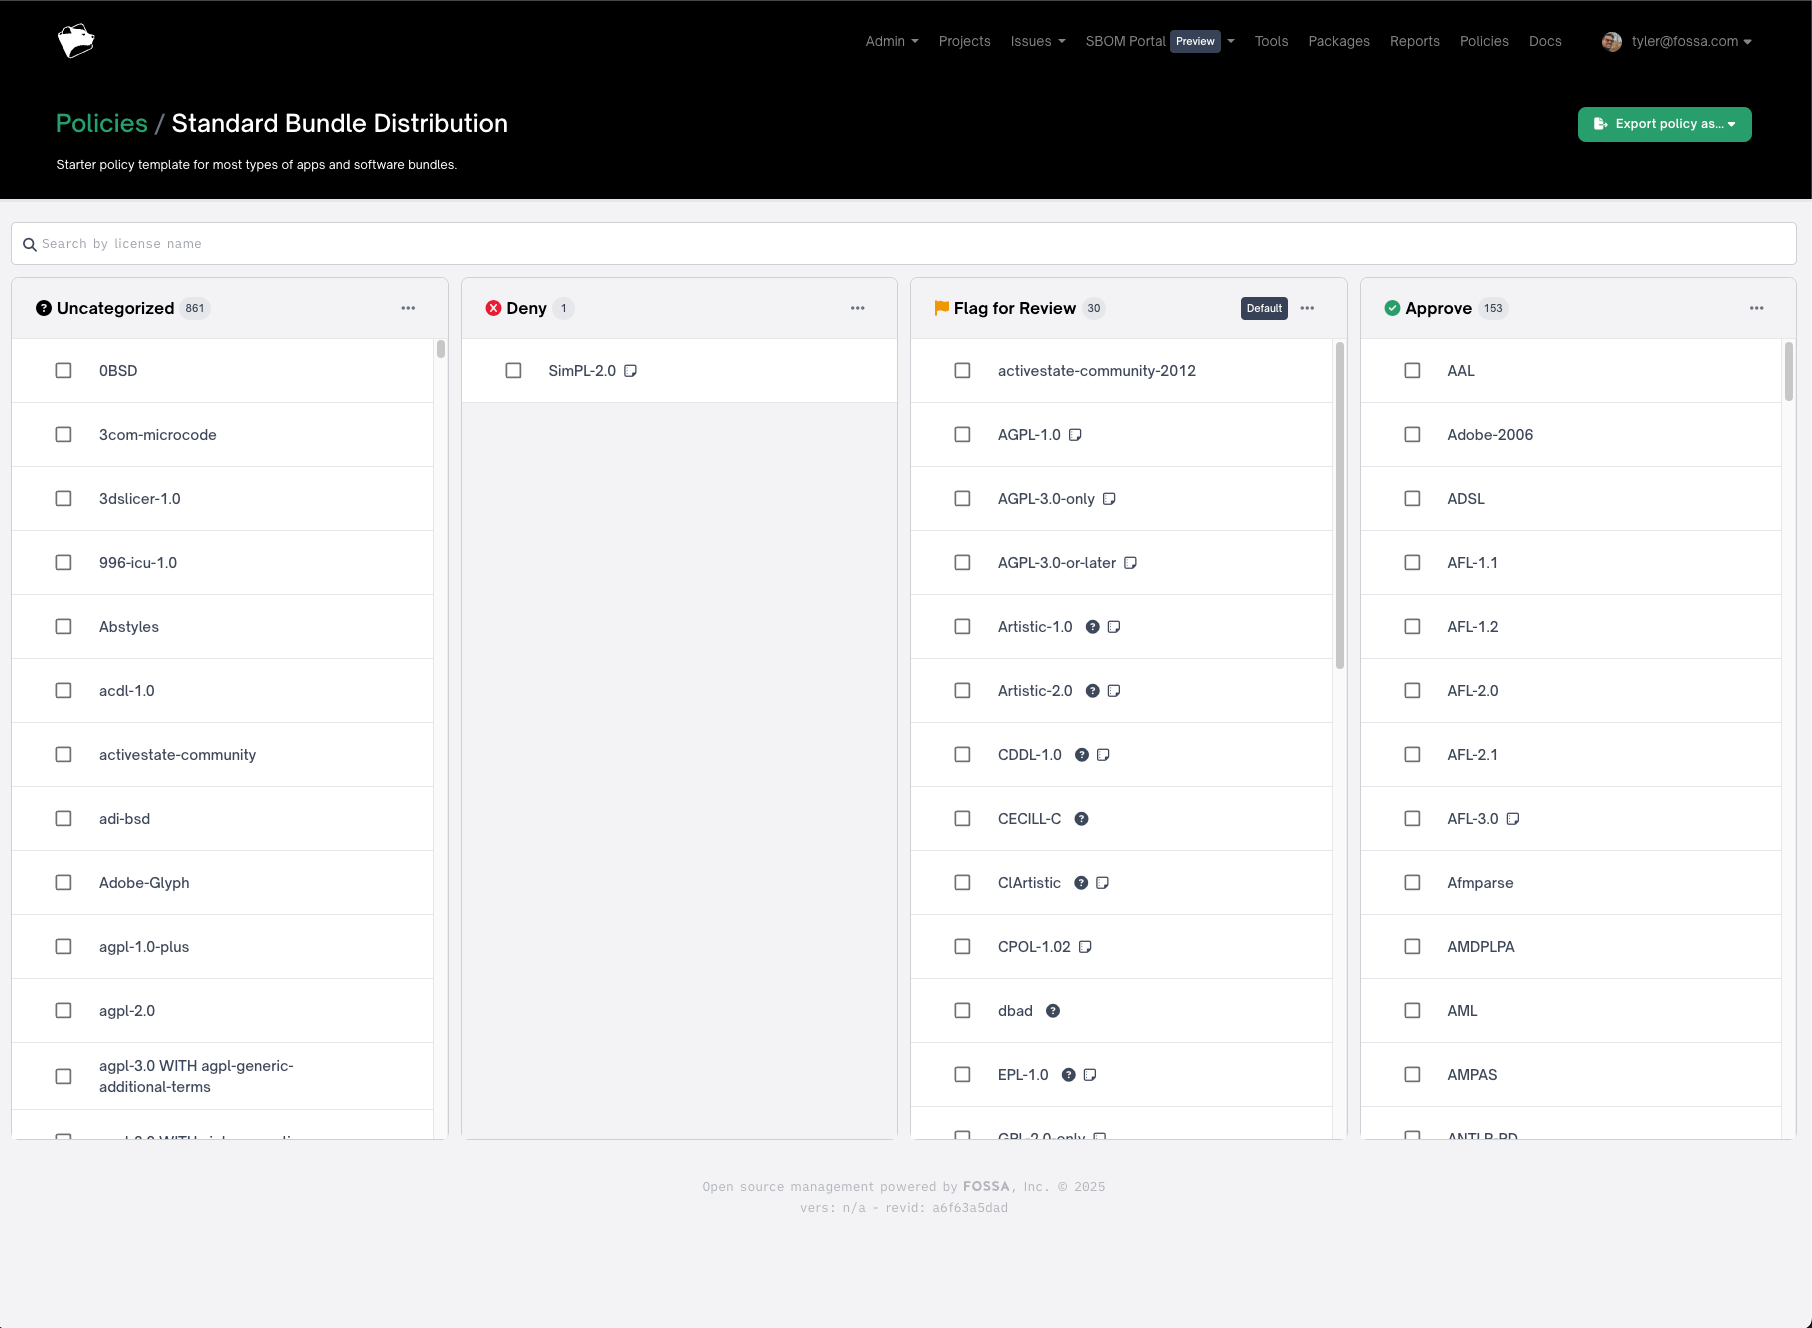This screenshot has height=1328, width=1812.
Task: Open the ellipsis menu on the Approve column
Action: [1757, 308]
